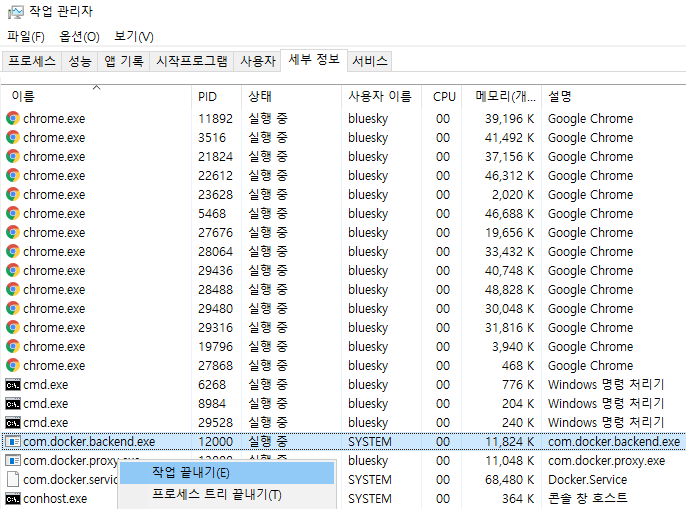
Task: Switch to the 성능 tab
Action: coord(80,61)
